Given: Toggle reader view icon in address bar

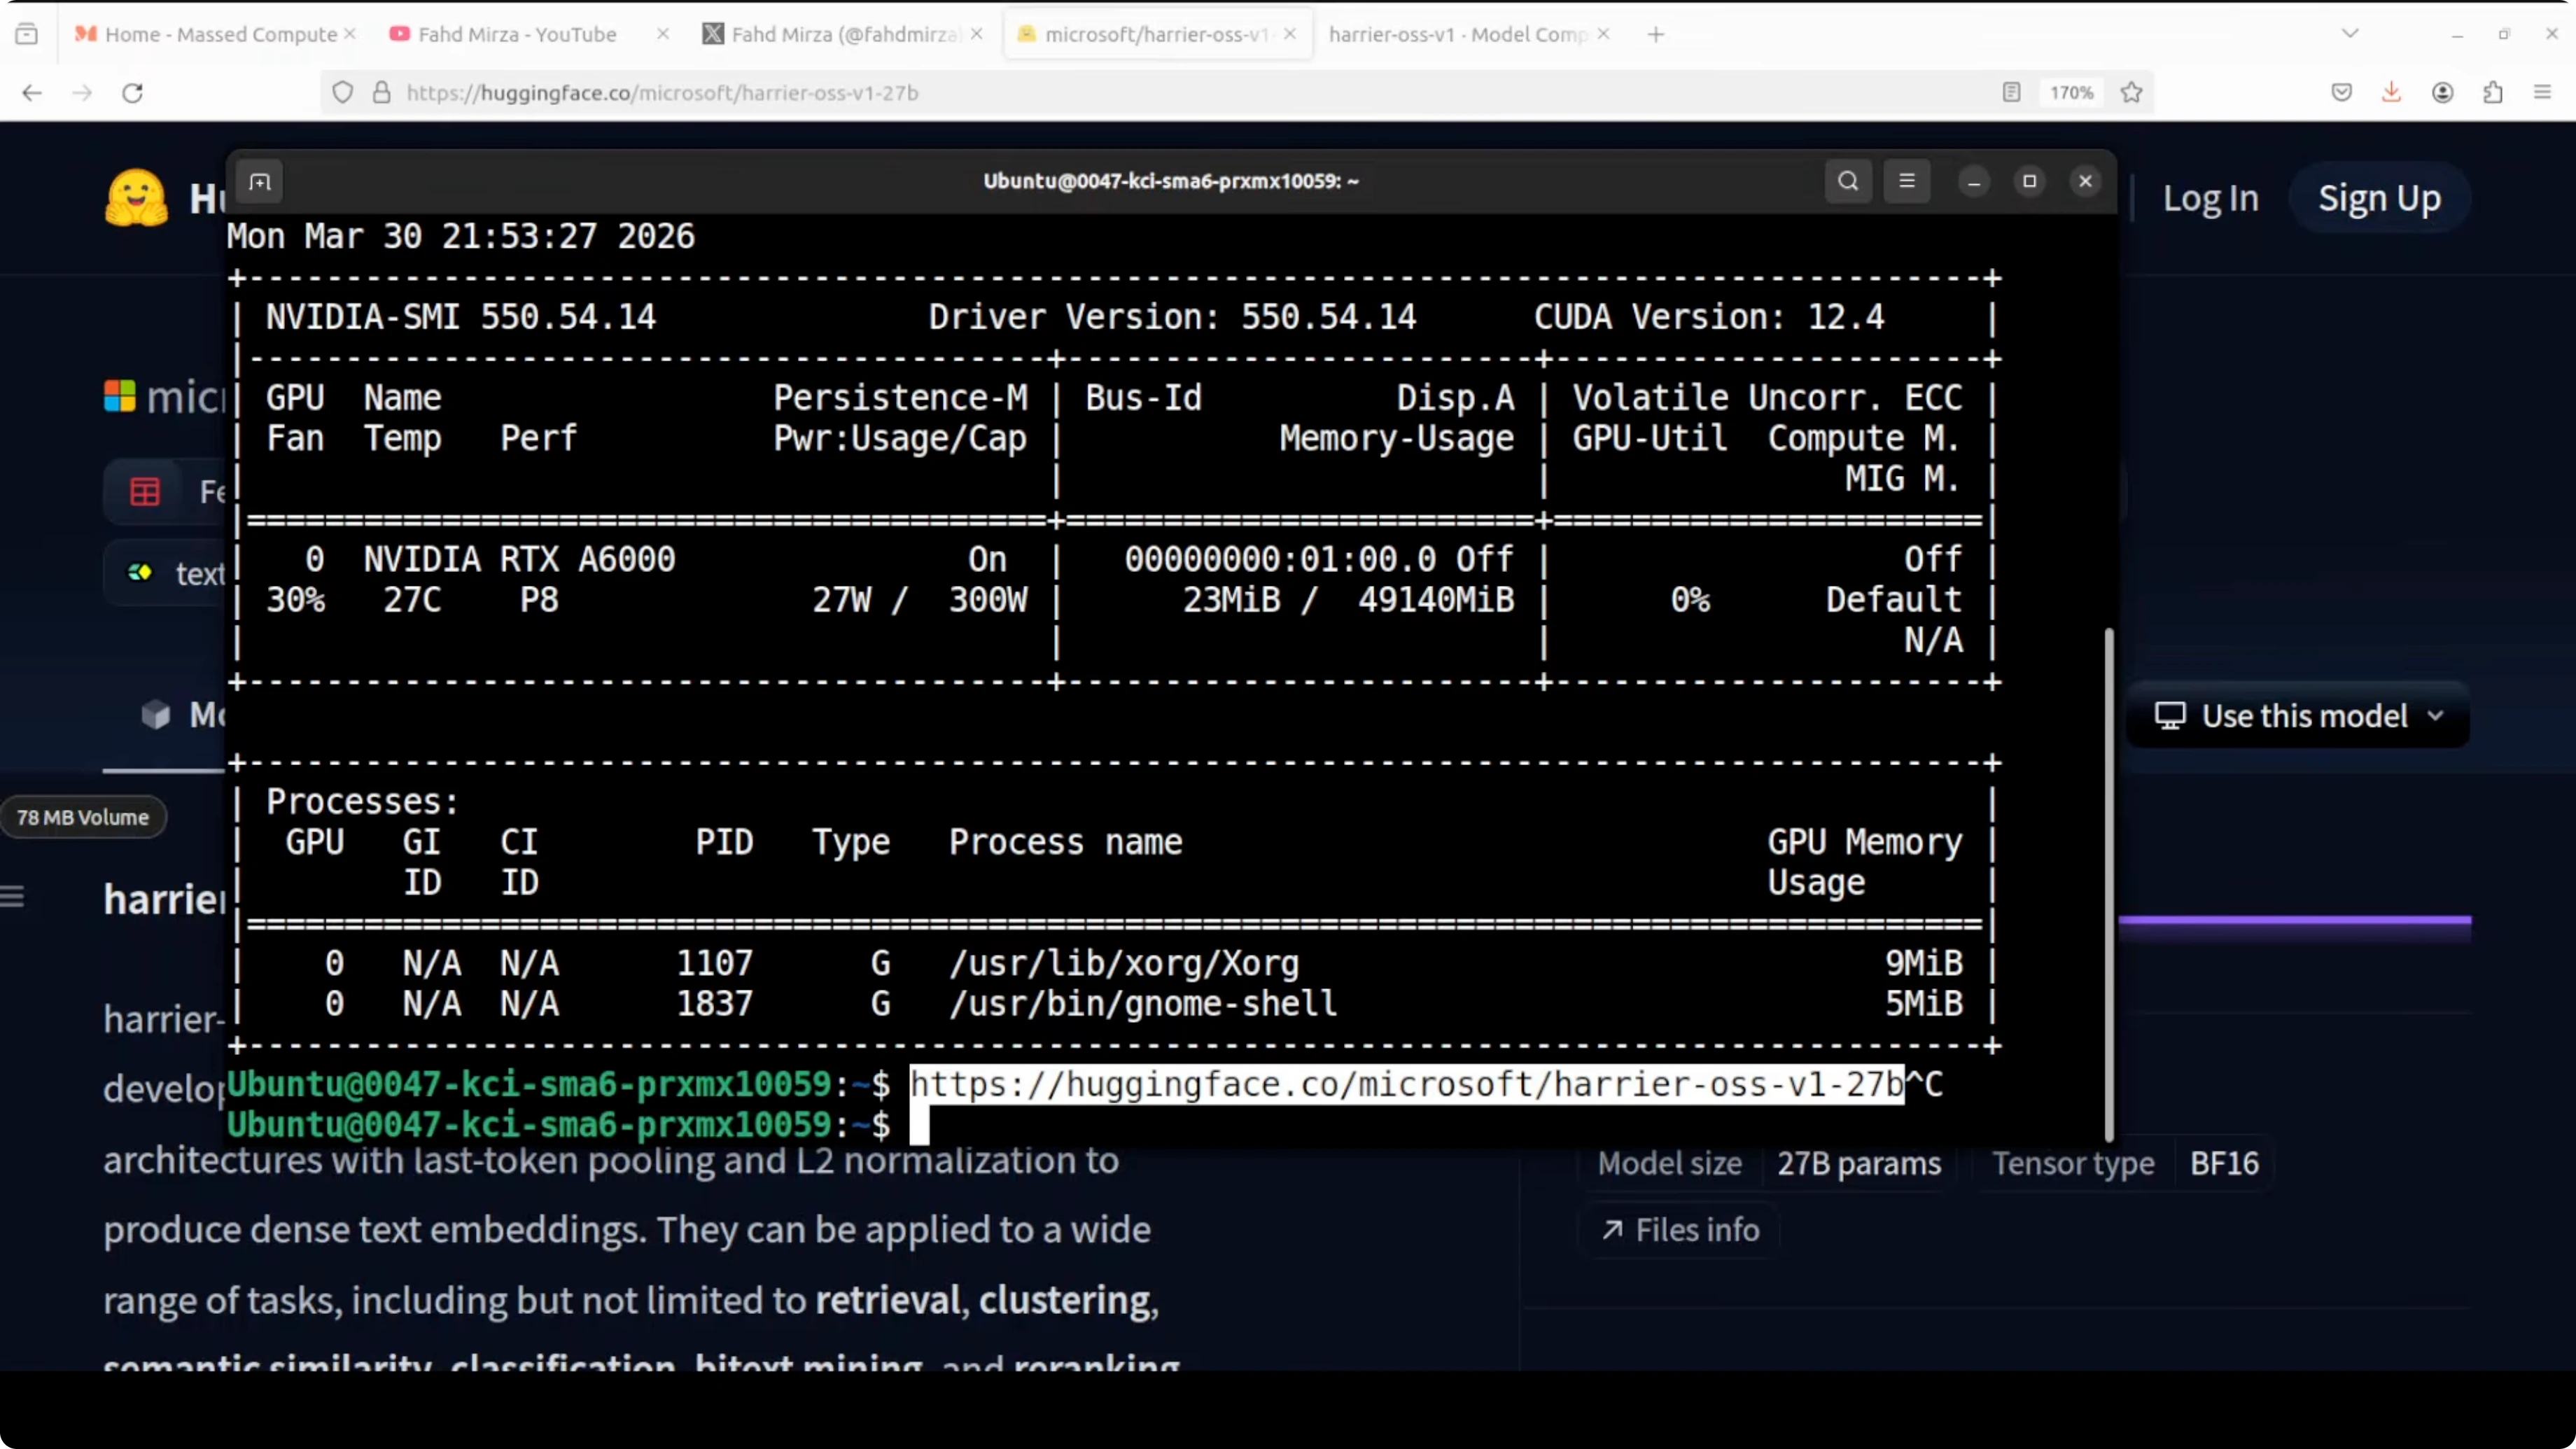Looking at the screenshot, I should tap(2011, 93).
